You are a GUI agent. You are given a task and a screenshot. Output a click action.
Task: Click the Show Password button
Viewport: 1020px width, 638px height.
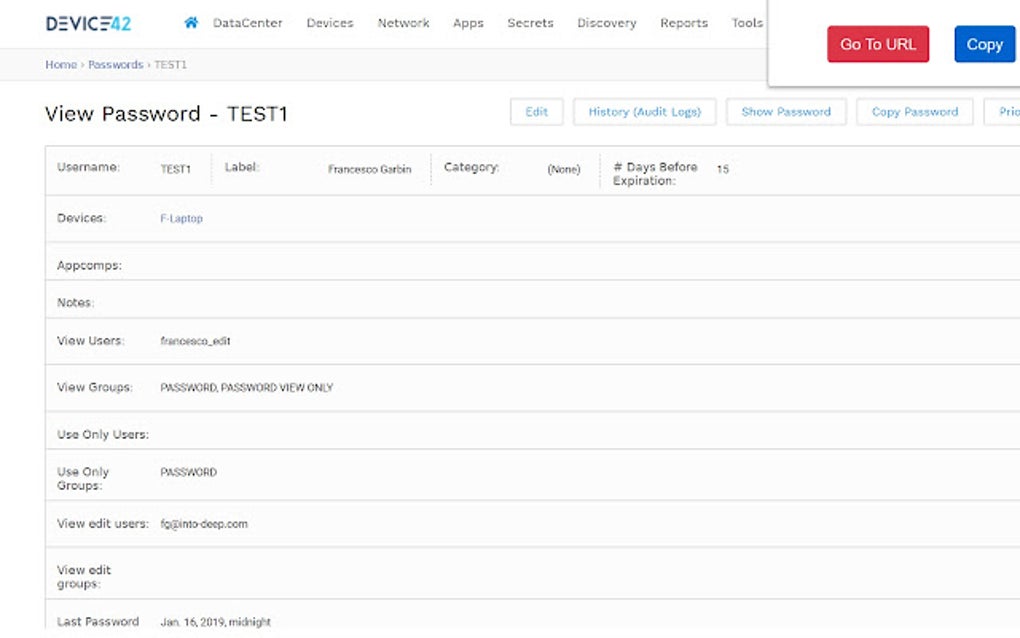(x=786, y=112)
